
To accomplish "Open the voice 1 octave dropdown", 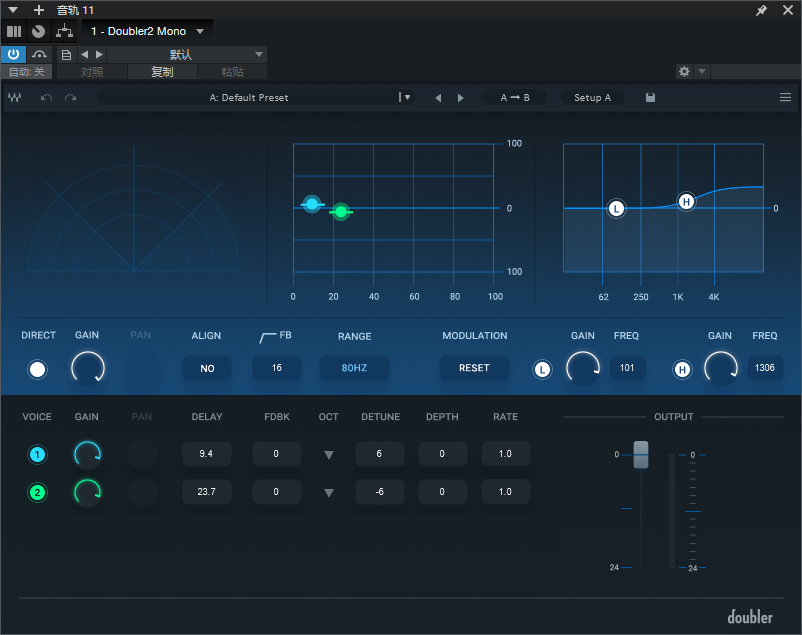I will point(329,455).
